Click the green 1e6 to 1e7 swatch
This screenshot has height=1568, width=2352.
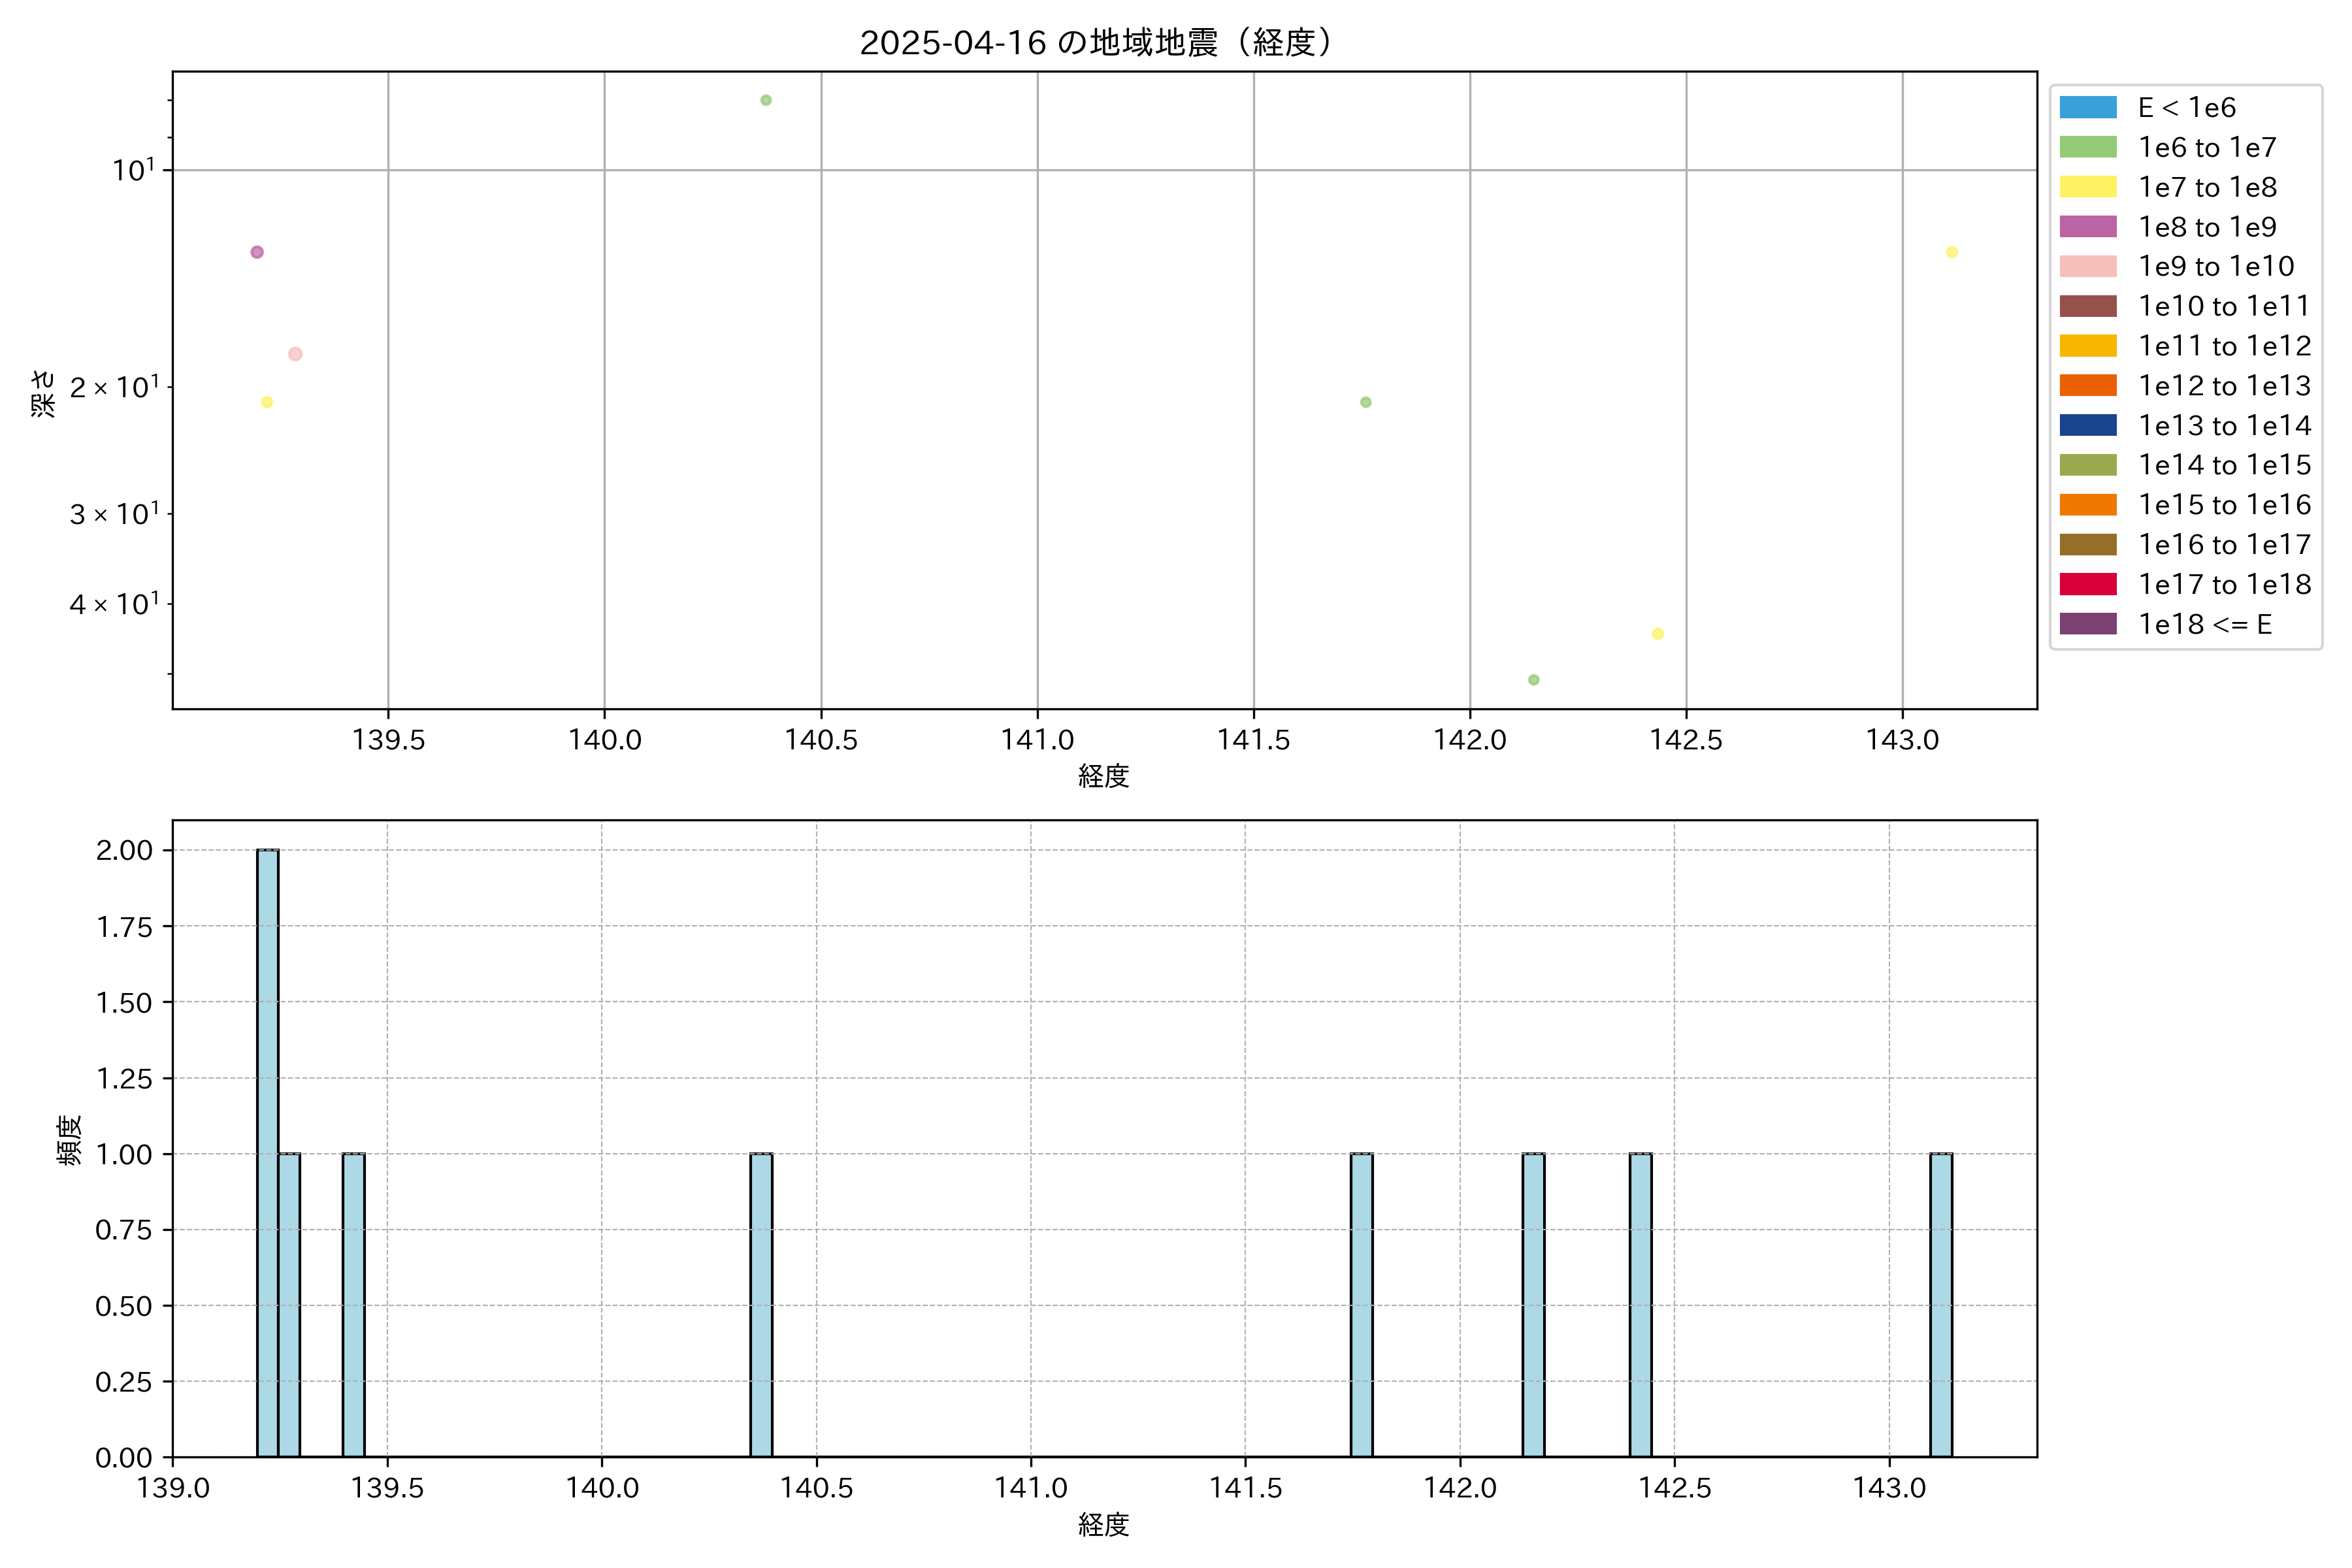(2088, 147)
